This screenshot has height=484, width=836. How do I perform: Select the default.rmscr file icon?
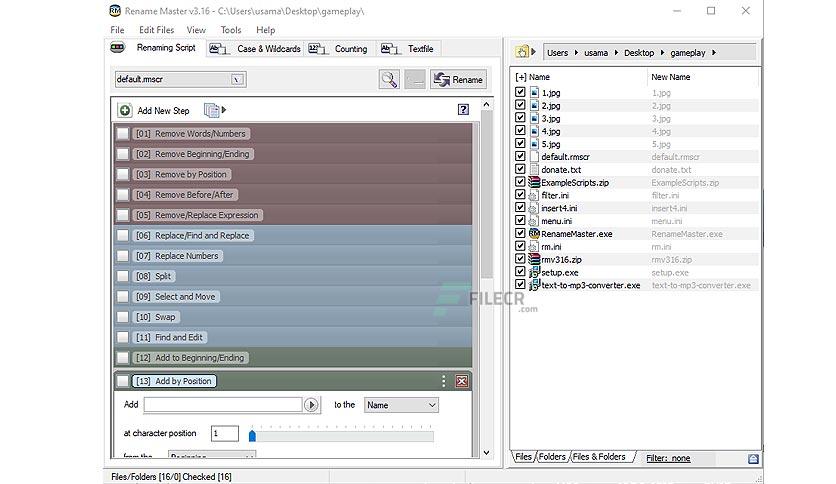(x=534, y=157)
